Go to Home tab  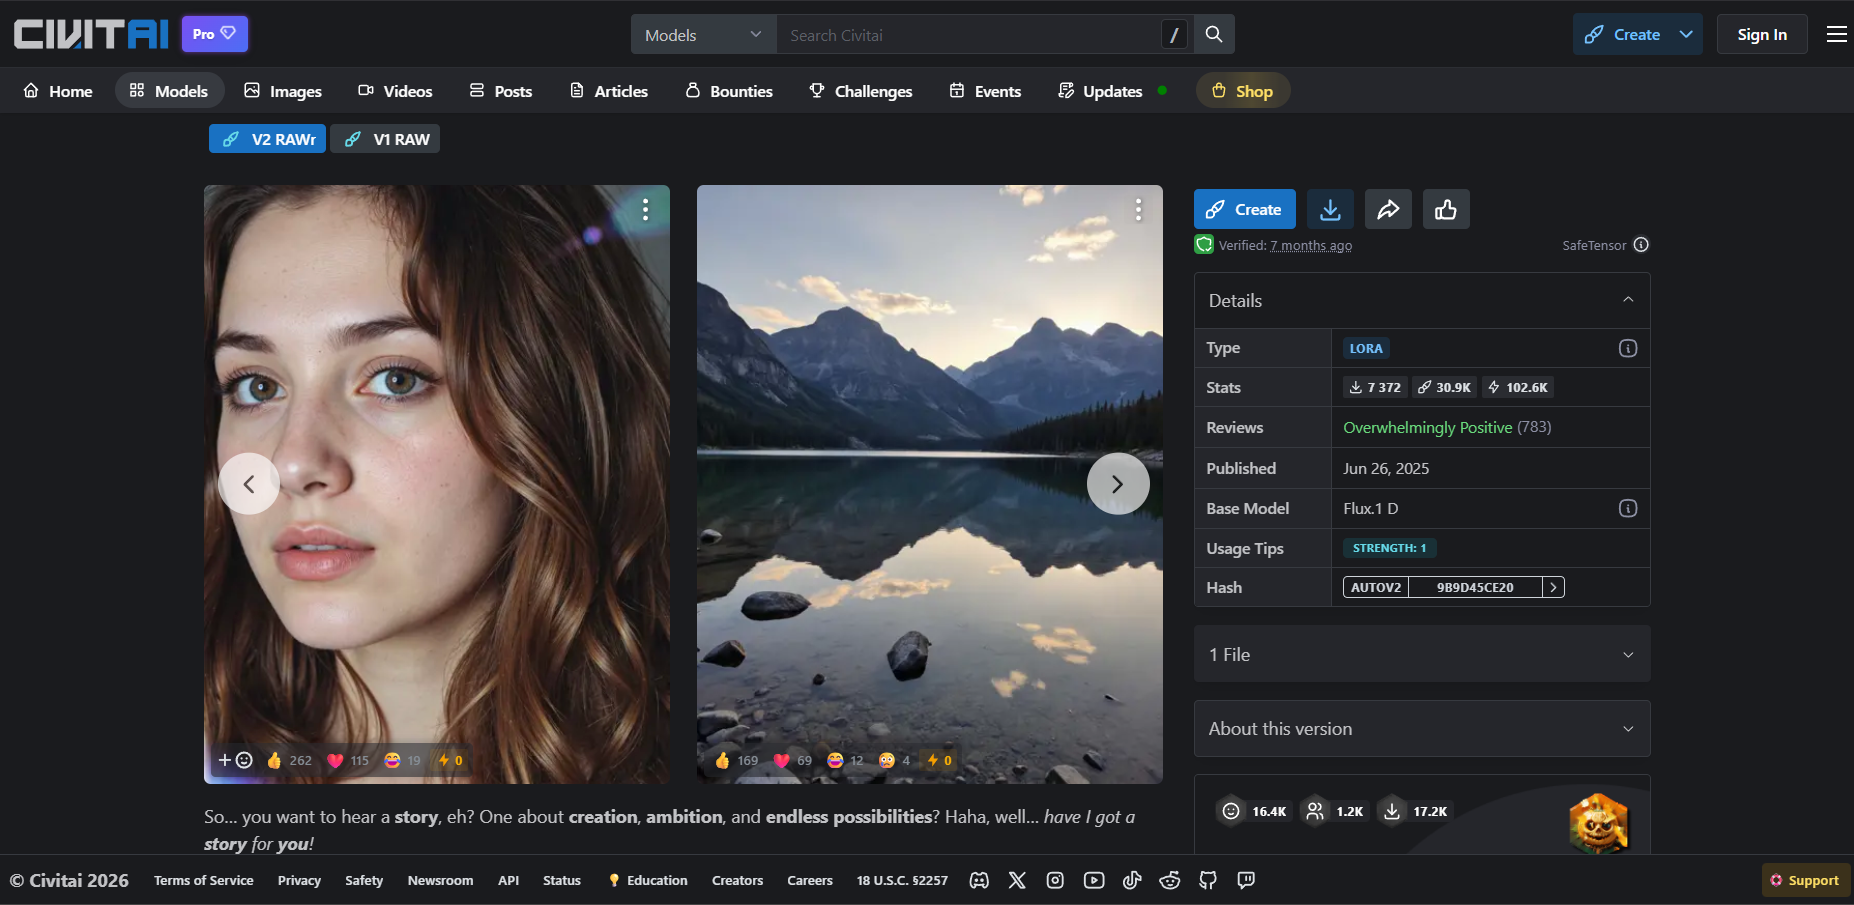click(58, 91)
